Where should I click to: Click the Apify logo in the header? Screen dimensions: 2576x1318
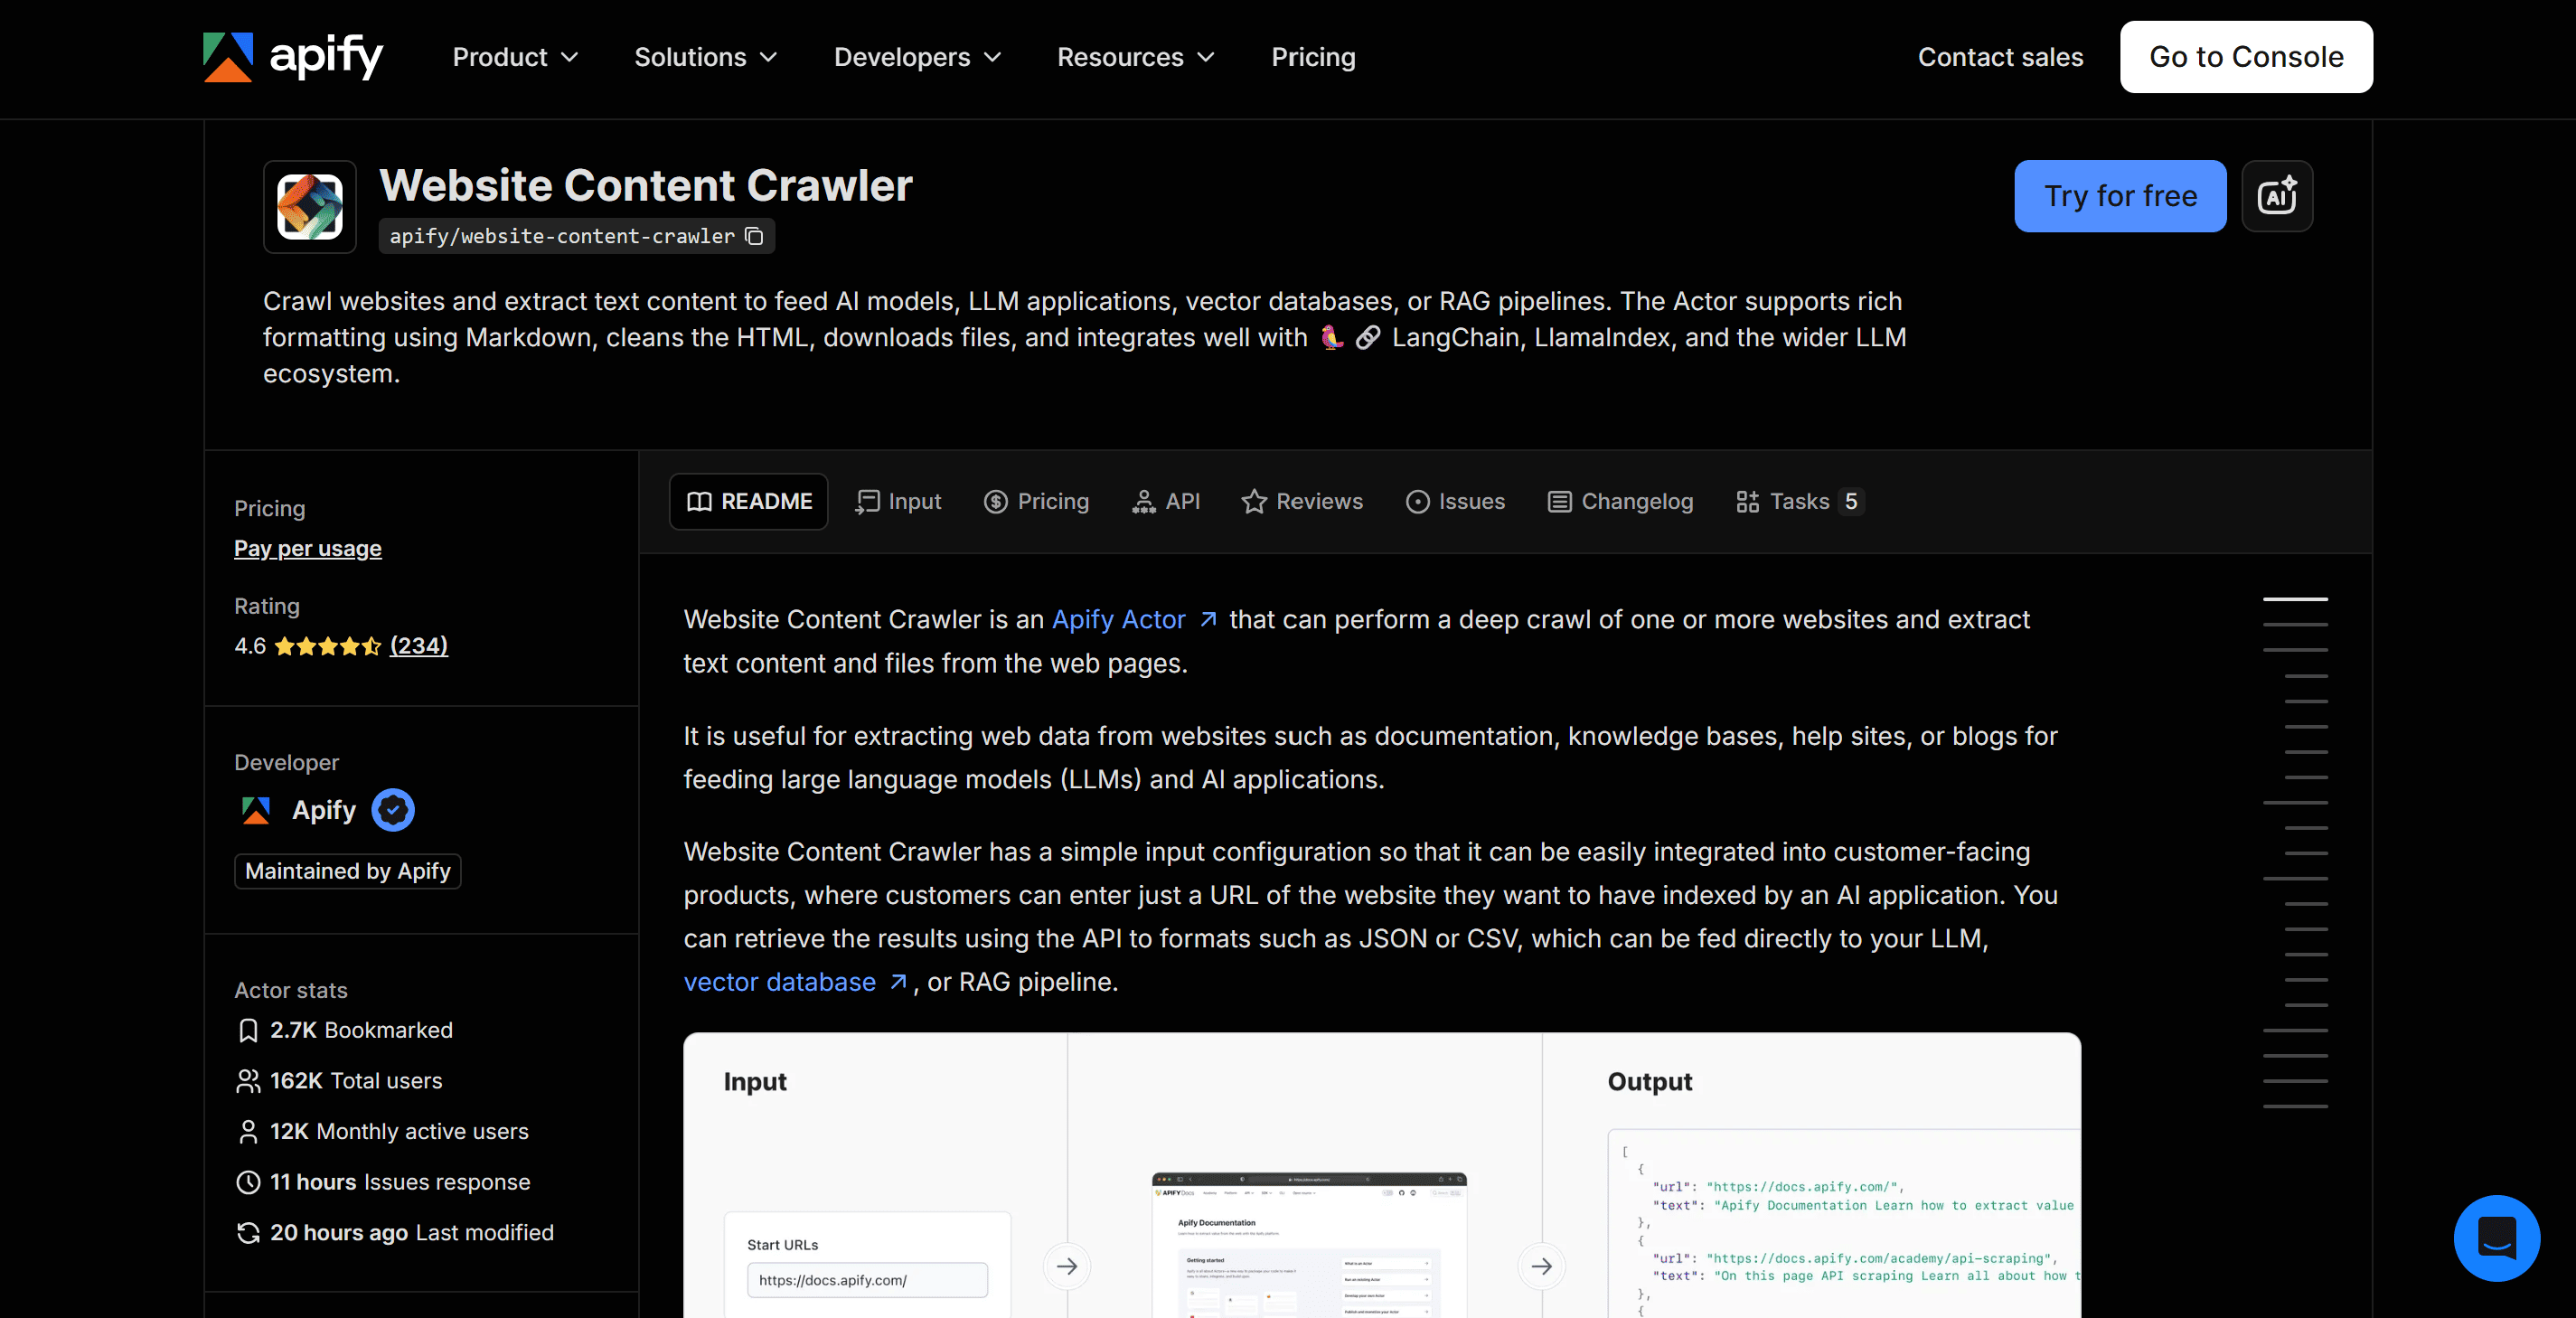pos(293,57)
